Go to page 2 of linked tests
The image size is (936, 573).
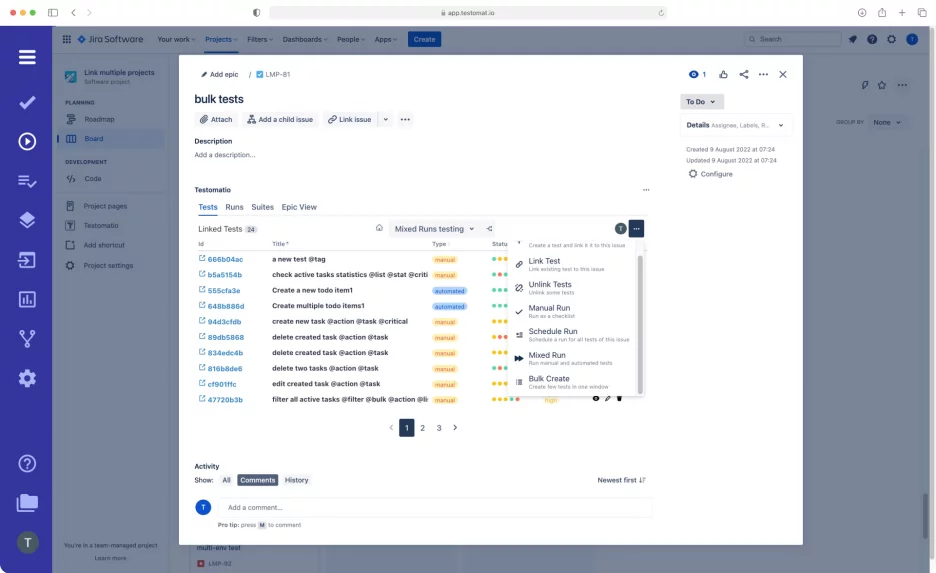(423, 428)
